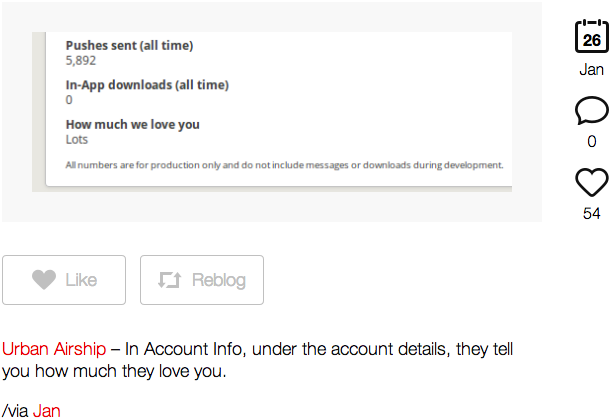Click the calendar icon showing 26
611x420 pixels.
(592, 36)
